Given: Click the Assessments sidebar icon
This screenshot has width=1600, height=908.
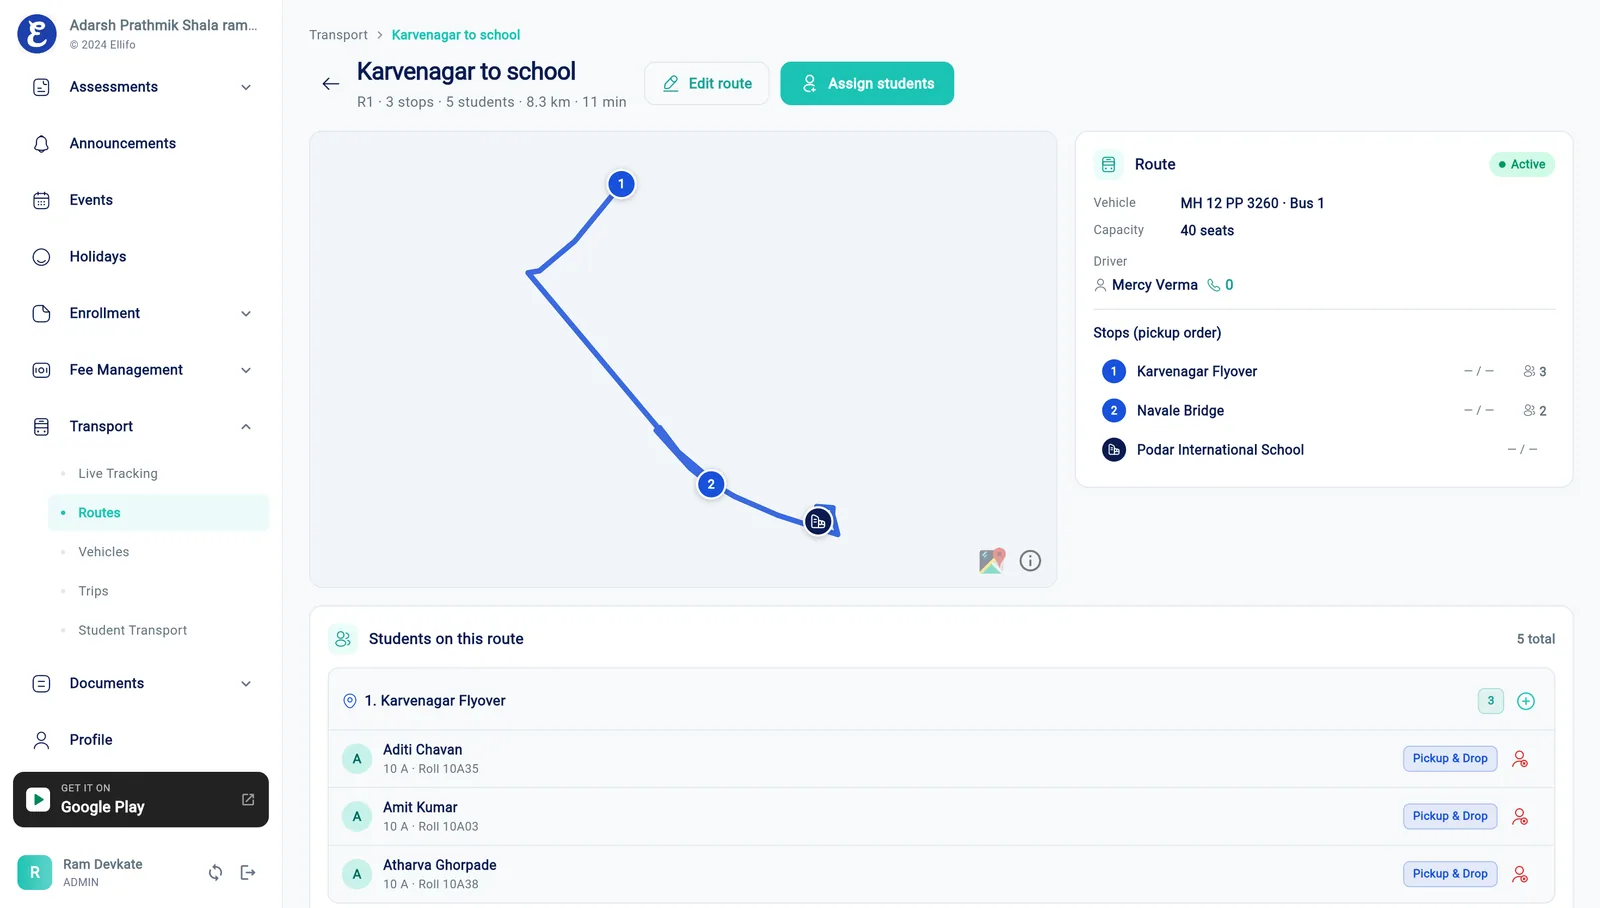Looking at the screenshot, I should coord(41,87).
